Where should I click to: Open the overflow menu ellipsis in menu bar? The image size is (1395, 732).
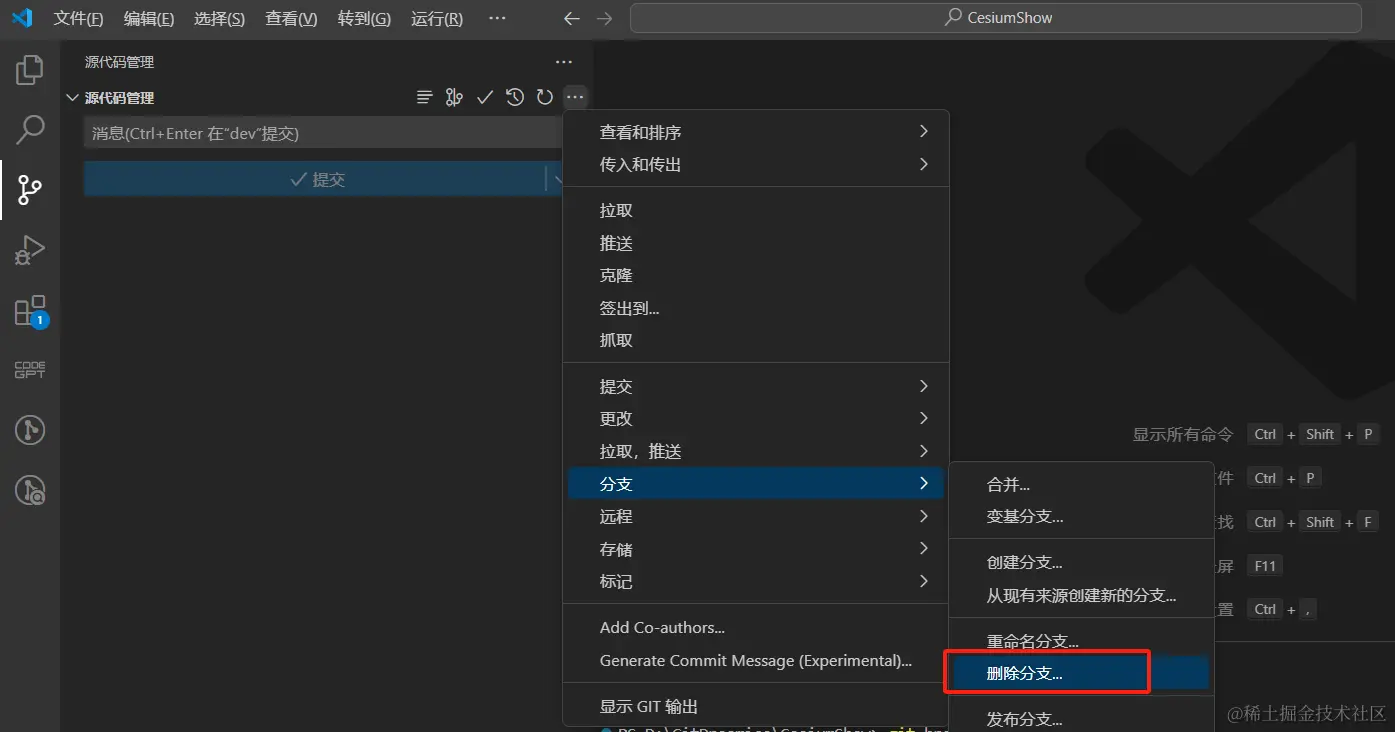tap(497, 18)
